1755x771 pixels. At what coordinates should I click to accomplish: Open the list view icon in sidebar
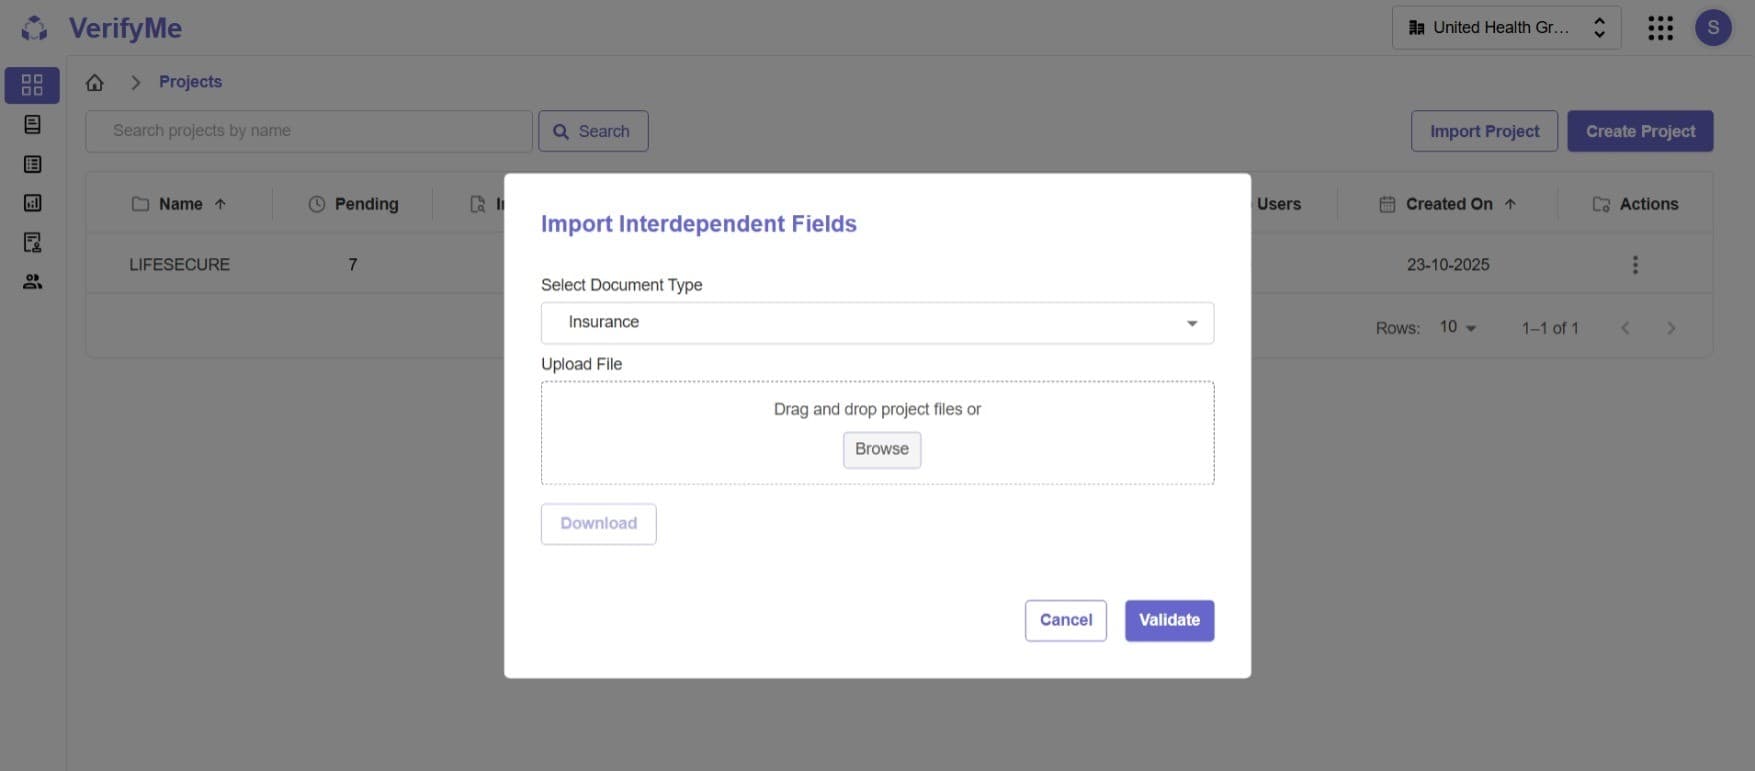pyautogui.click(x=32, y=164)
